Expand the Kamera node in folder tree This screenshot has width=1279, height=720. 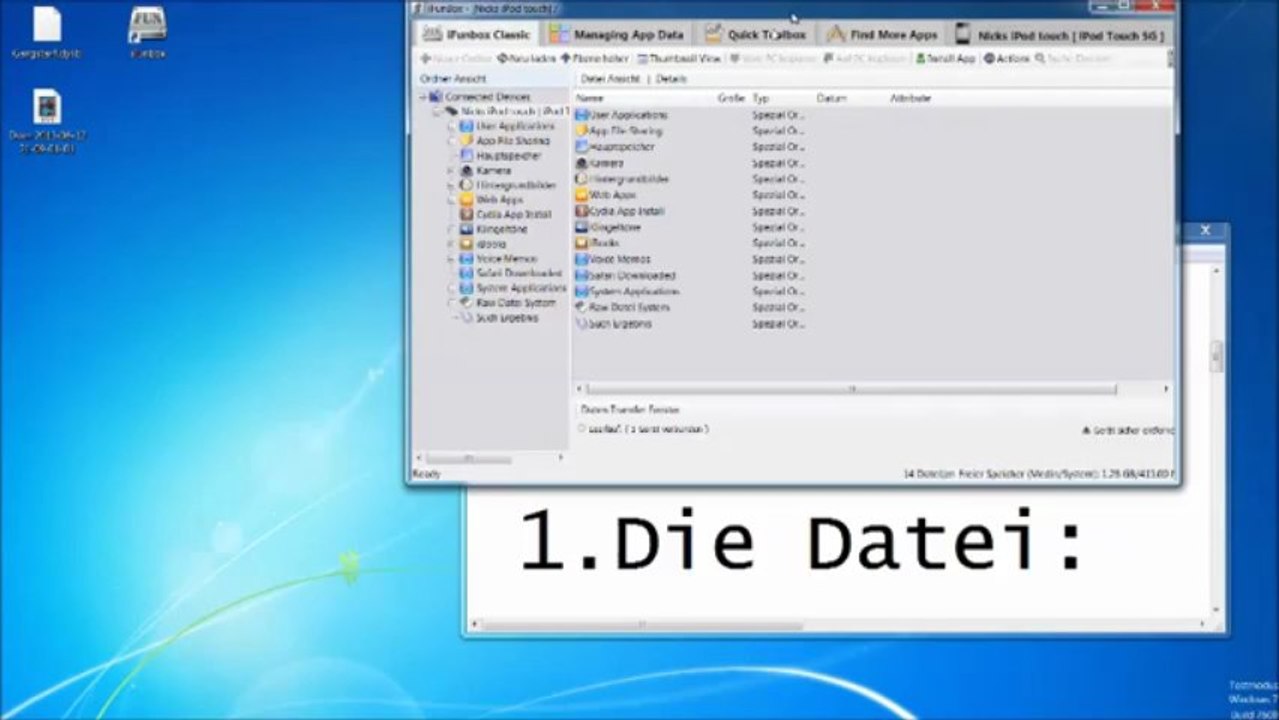coord(451,171)
